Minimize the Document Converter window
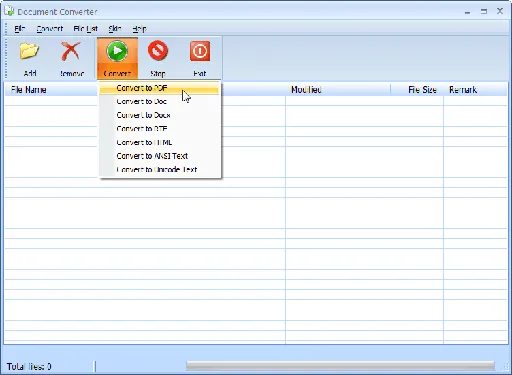Screen dimensions: 512x375 click(x=467, y=12)
